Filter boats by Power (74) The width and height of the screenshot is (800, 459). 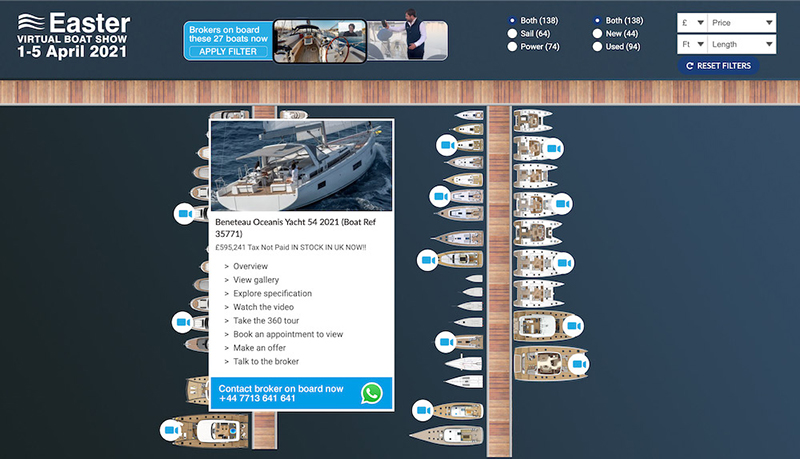[512, 46]
